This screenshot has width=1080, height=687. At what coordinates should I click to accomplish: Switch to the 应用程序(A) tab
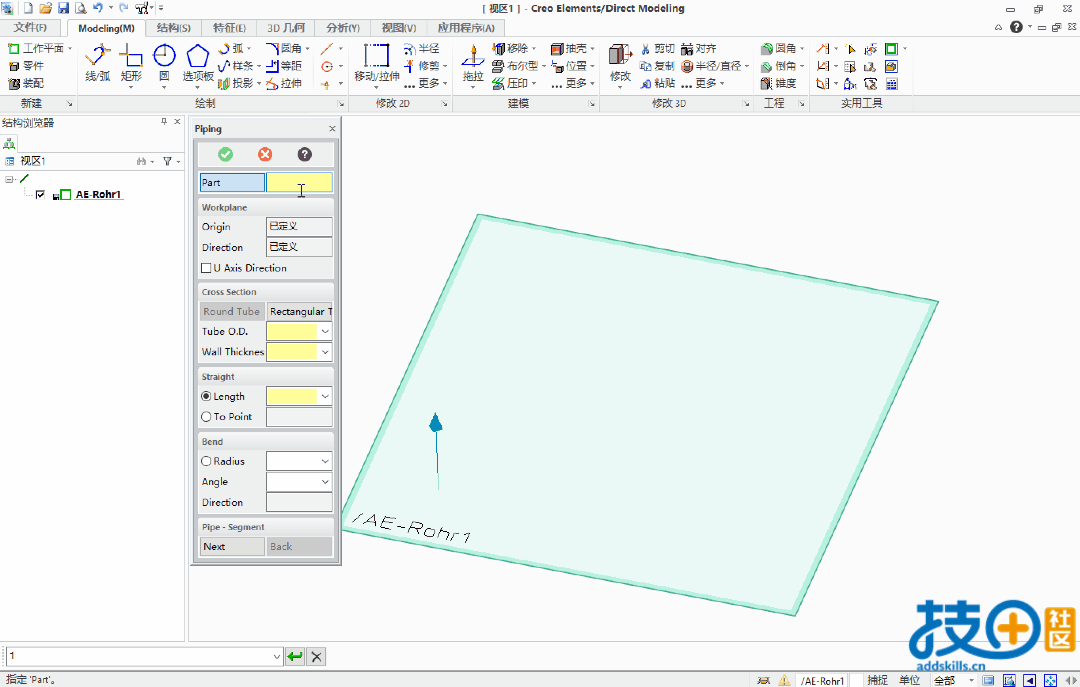[466, 28]
